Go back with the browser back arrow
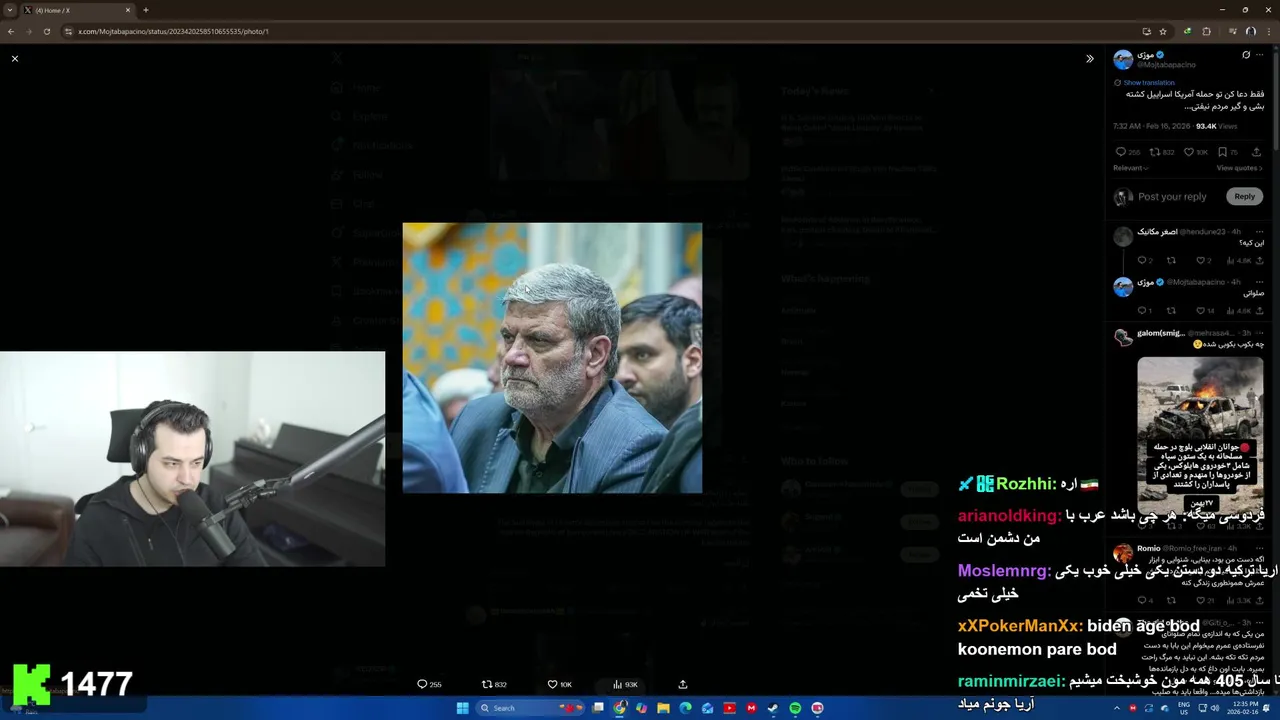 (x=10, y=31)
